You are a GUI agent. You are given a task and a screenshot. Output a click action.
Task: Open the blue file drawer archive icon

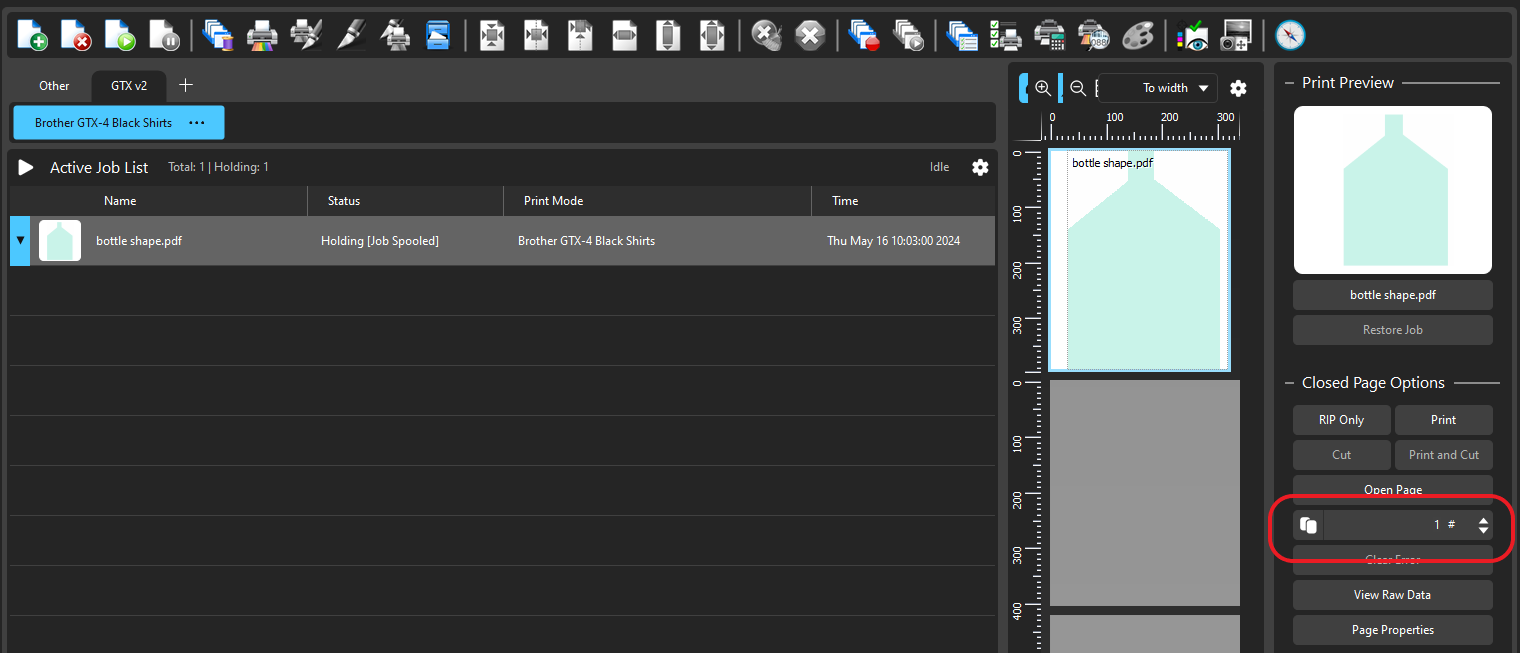point(438,36)
